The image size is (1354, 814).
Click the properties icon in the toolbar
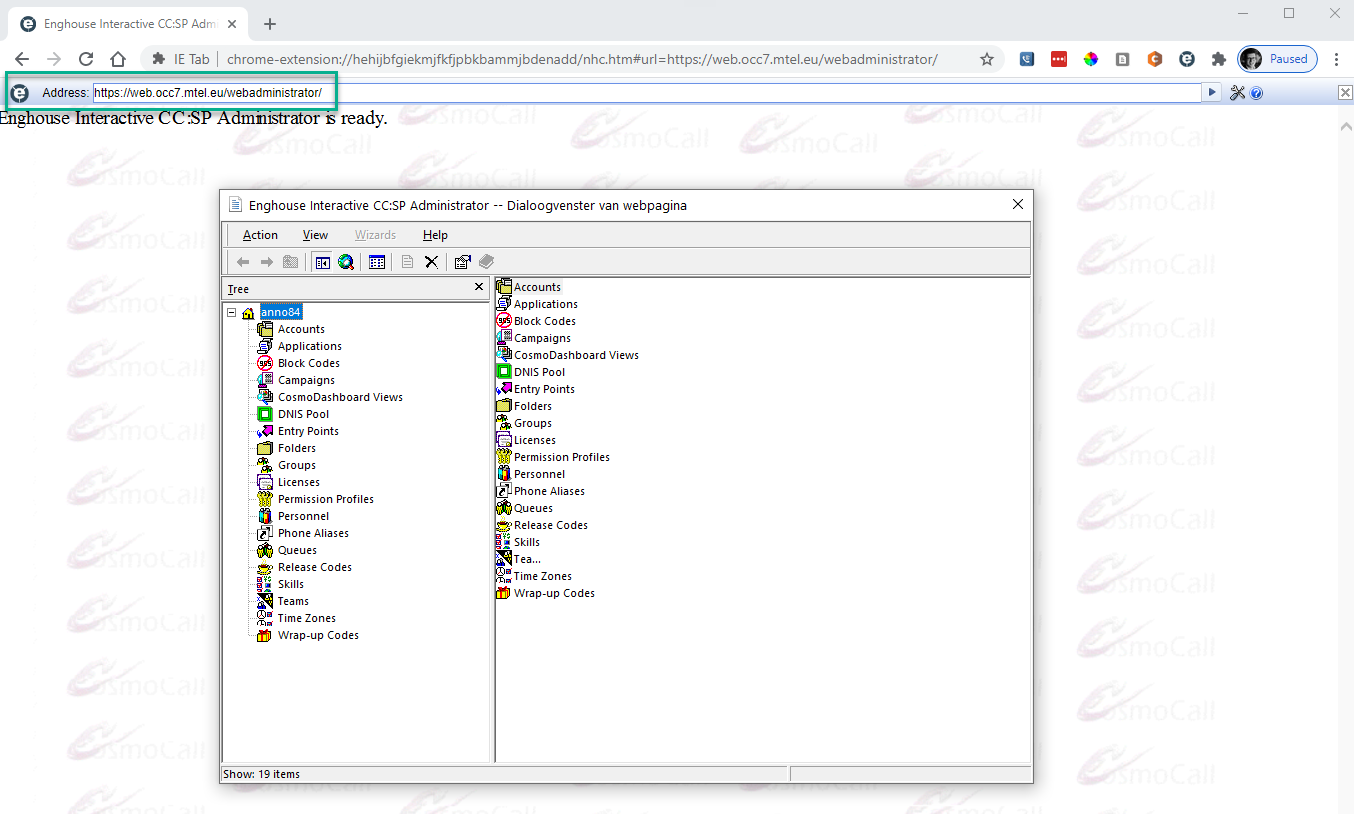tap(462, 262)
